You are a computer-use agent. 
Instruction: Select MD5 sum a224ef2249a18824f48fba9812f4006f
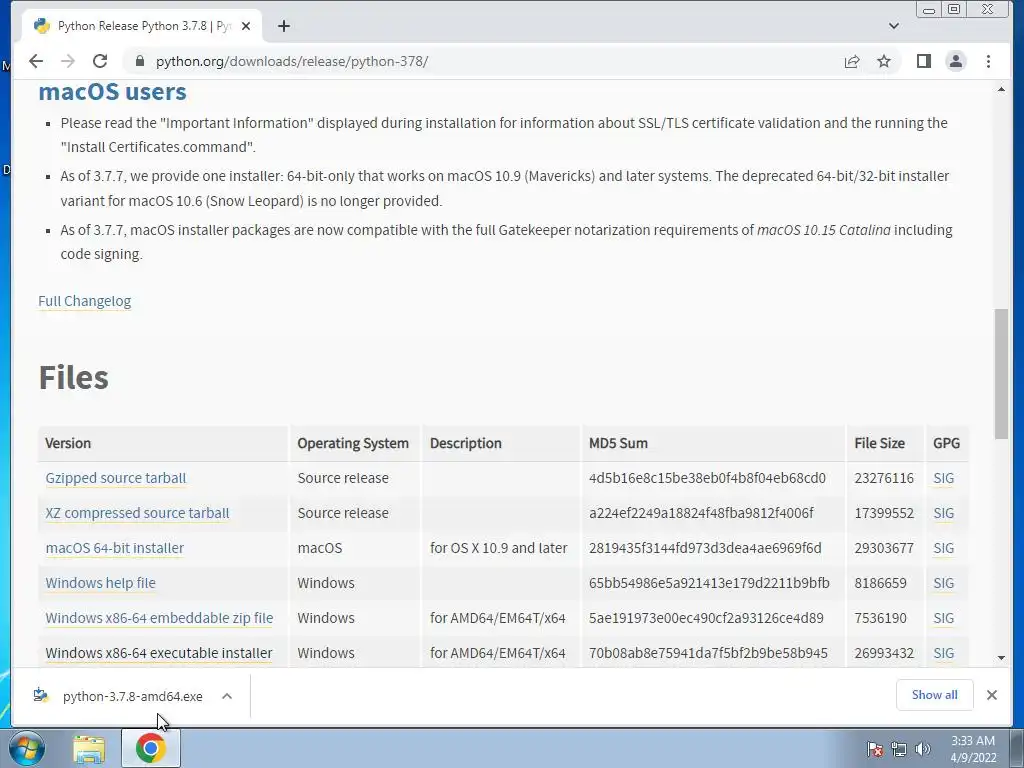701,513
